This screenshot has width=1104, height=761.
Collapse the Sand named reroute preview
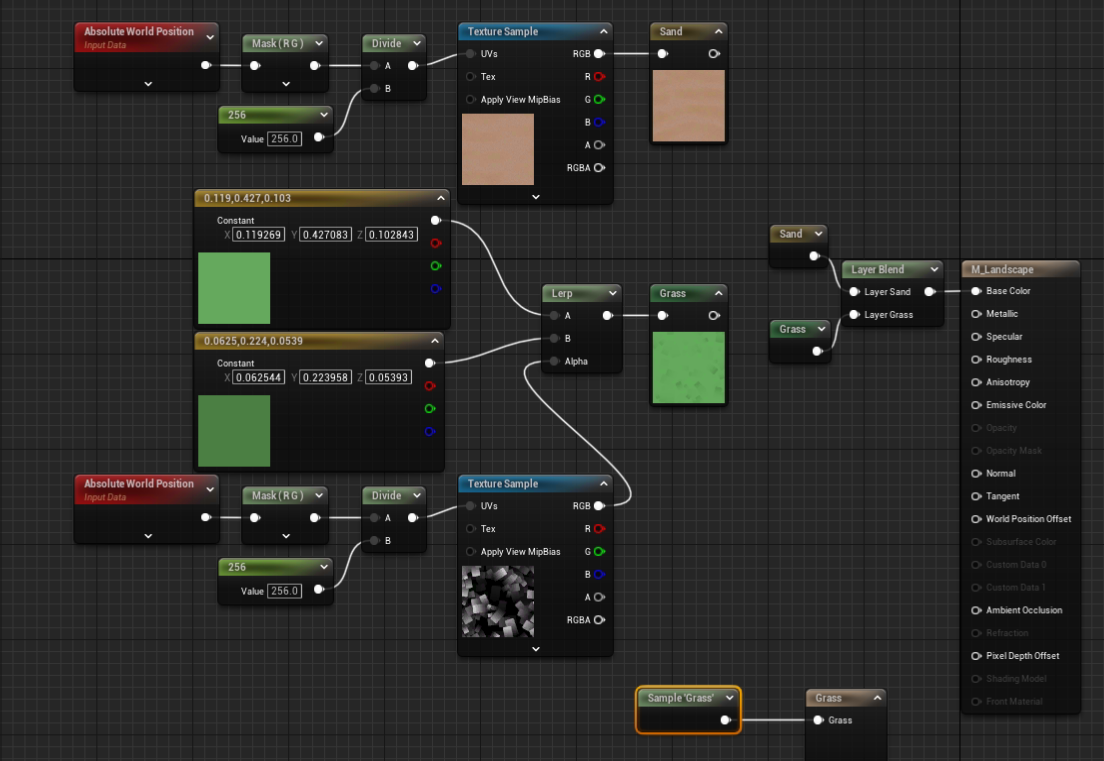coord(718,31)
